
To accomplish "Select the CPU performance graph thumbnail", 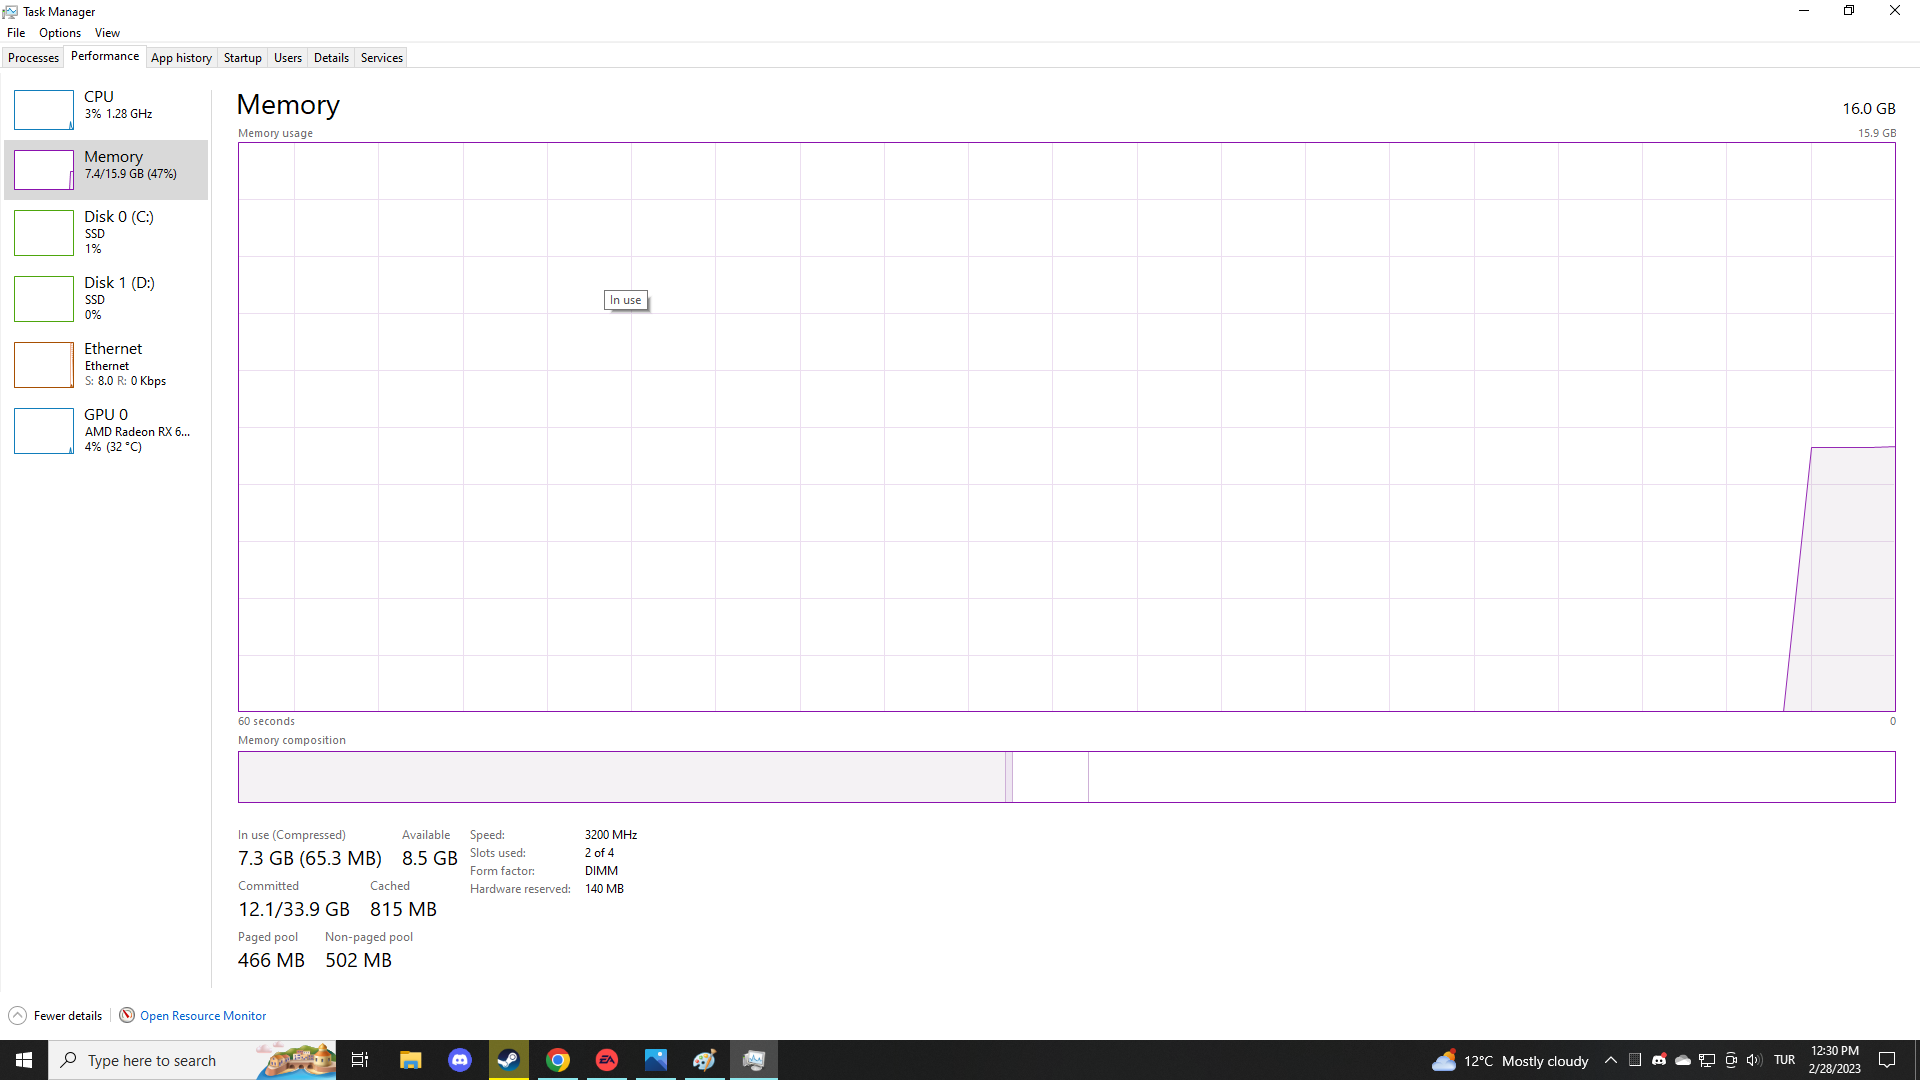I will (x=43, y=110).
